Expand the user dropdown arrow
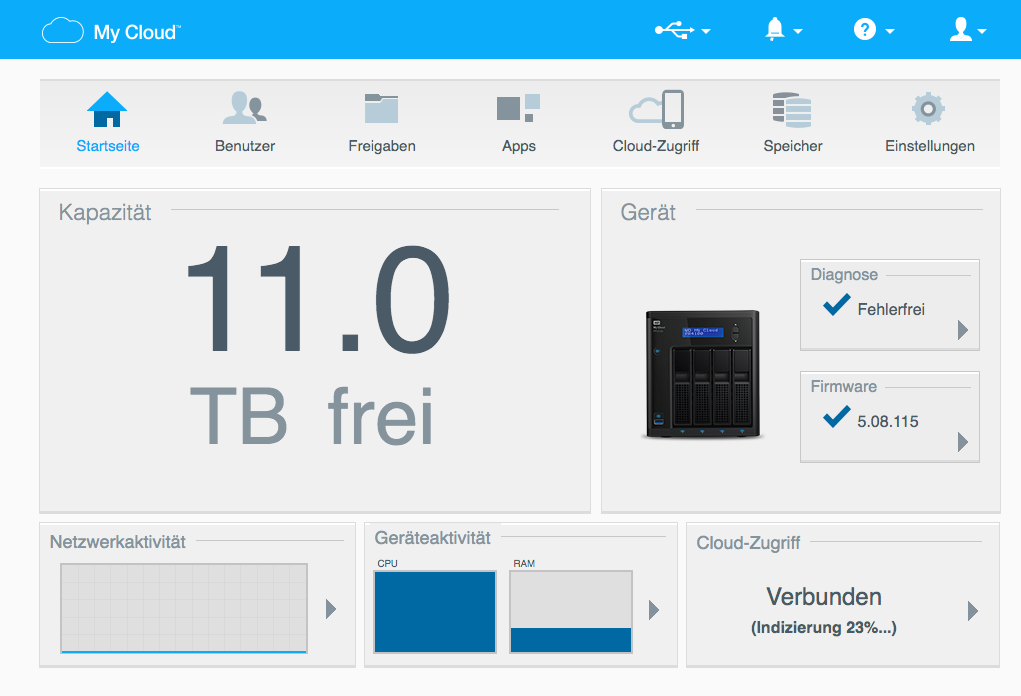 point(982,31)
